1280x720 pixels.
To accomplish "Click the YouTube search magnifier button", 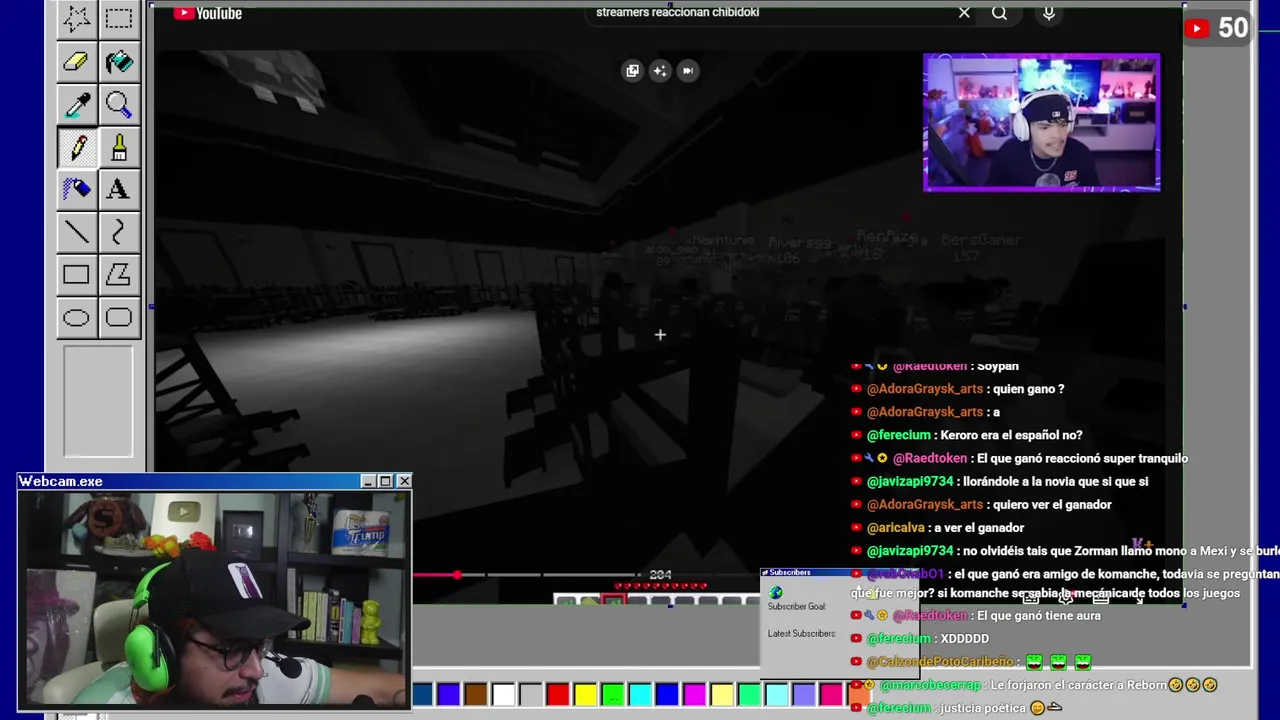I will (x=999, y=13).
